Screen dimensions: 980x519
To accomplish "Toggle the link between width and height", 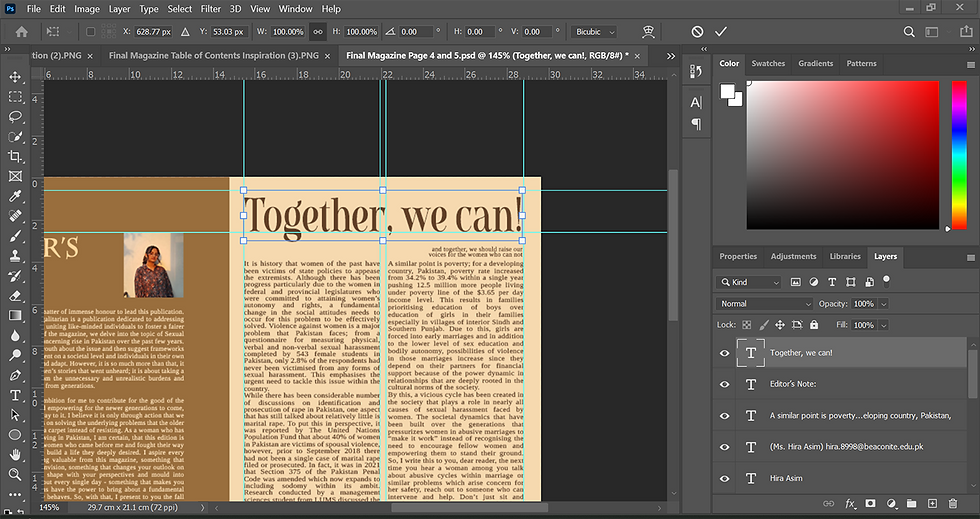I will [318, 32].
